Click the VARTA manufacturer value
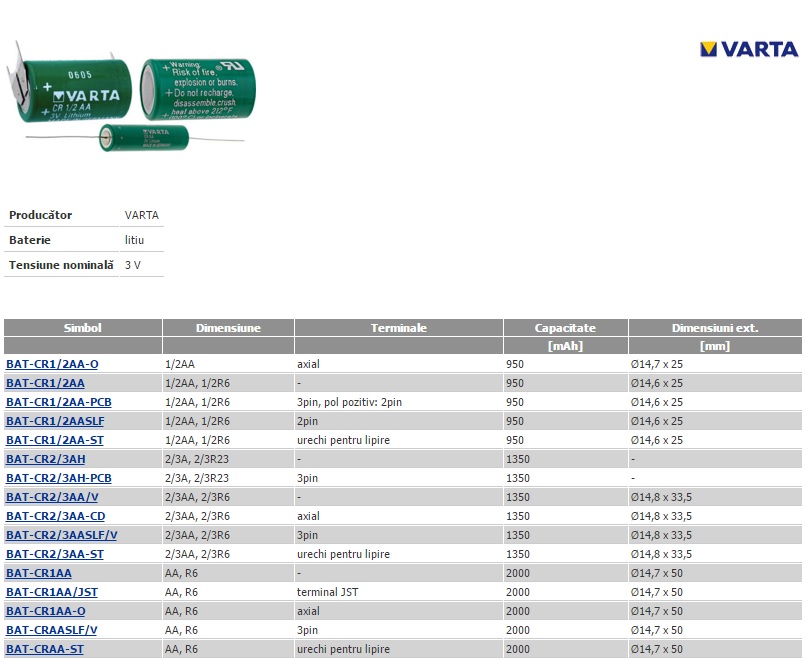The height and width of the screenshot is (665, 809). click(142, 215)
